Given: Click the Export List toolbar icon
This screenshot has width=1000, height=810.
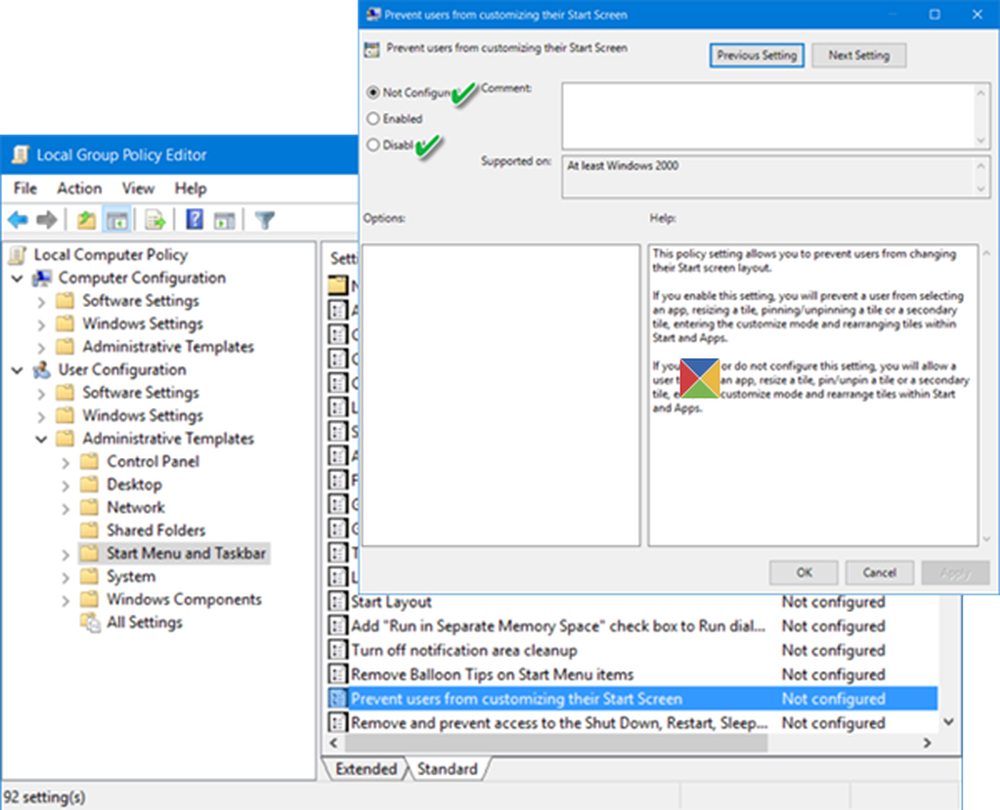Looking at the screenshot, I should tap(155, 220).
